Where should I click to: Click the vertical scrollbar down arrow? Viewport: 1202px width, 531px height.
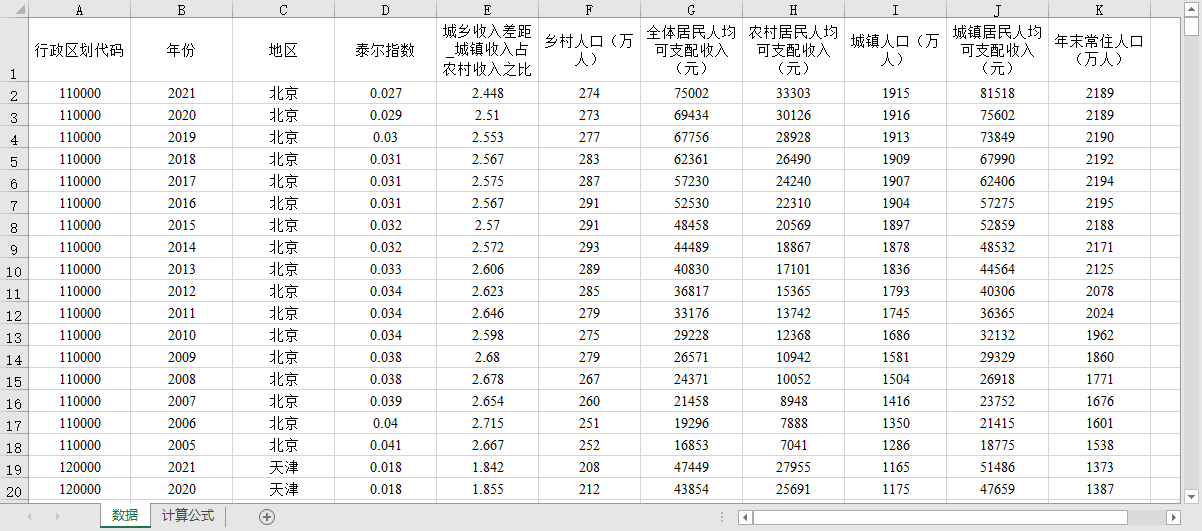click(1191, 495)
